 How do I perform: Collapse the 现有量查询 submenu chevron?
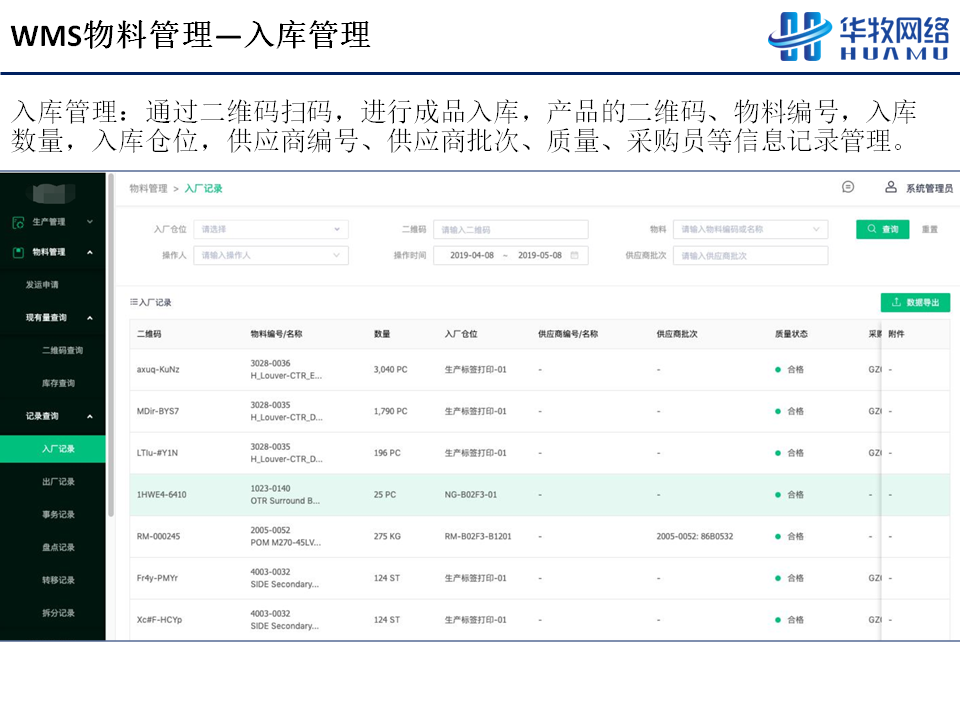[90, 318]
